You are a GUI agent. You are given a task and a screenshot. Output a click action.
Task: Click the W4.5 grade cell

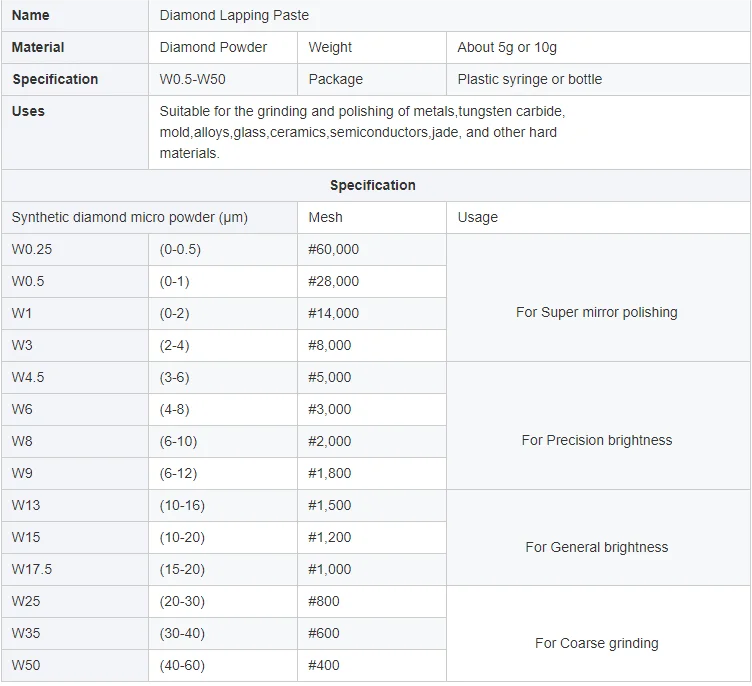[28, 377]
